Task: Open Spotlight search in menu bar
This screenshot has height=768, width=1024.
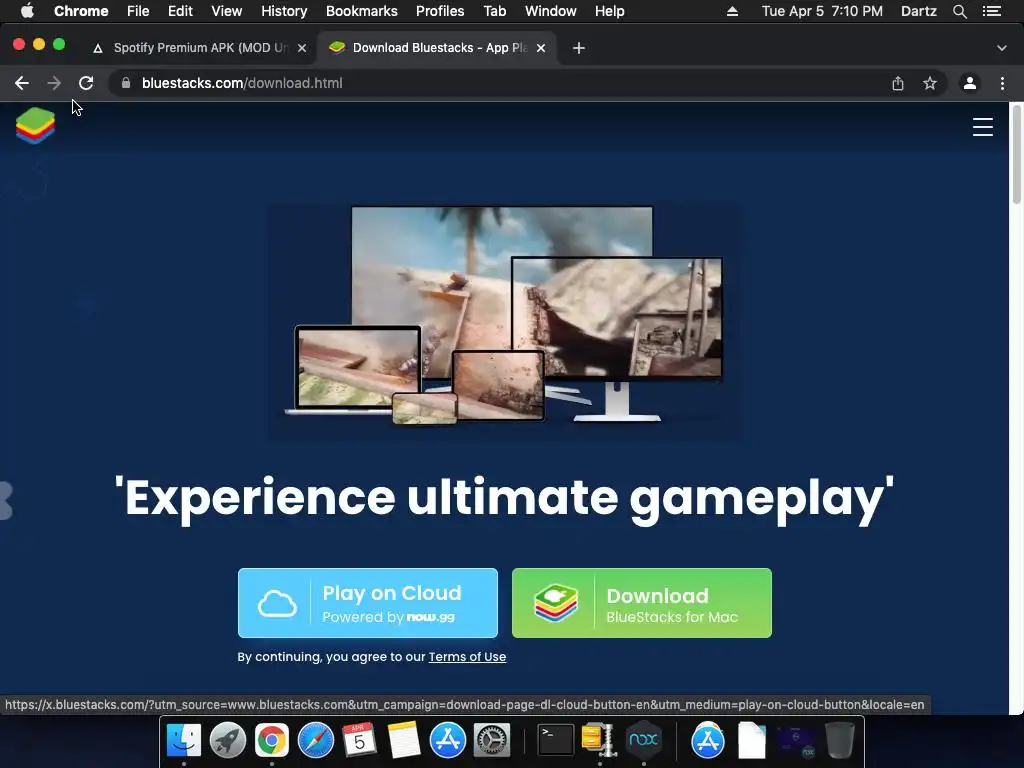Action: (x=959, y=11)
